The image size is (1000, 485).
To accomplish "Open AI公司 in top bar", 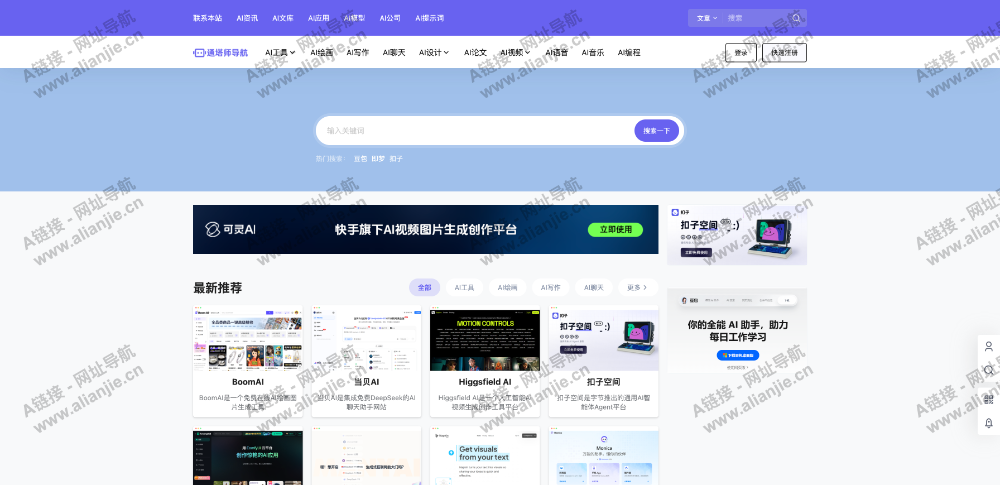I will click(390, 18).
